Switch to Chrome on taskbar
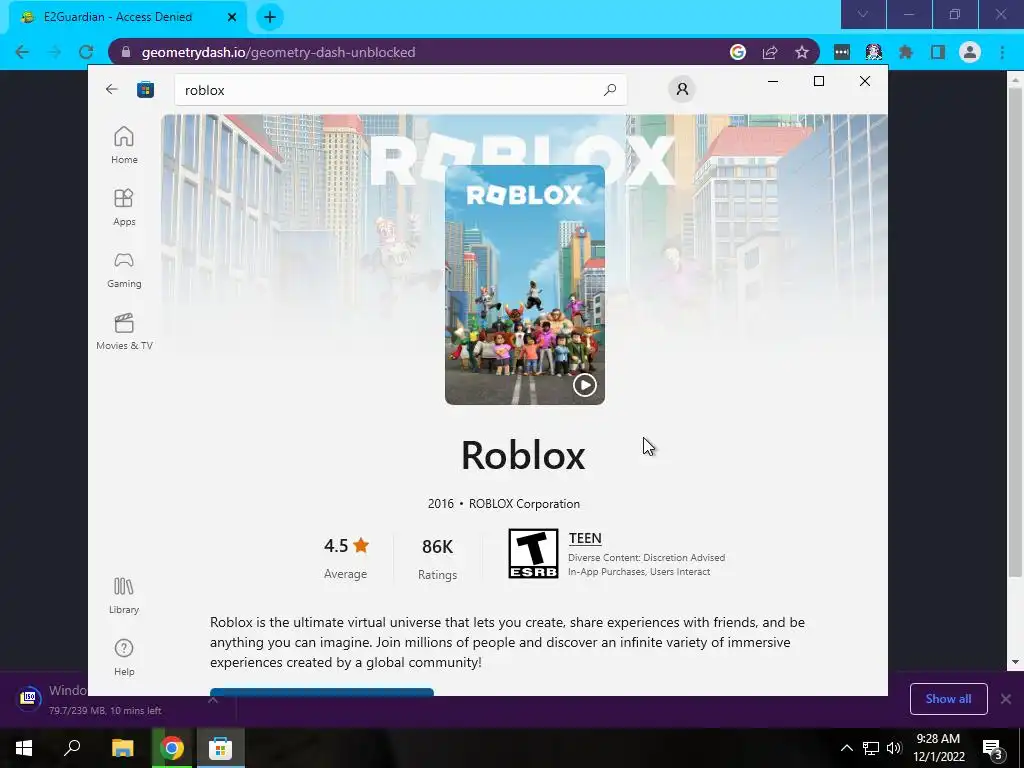The width and height of the screenshot is (1024, 768). click(x=172, y=748)
